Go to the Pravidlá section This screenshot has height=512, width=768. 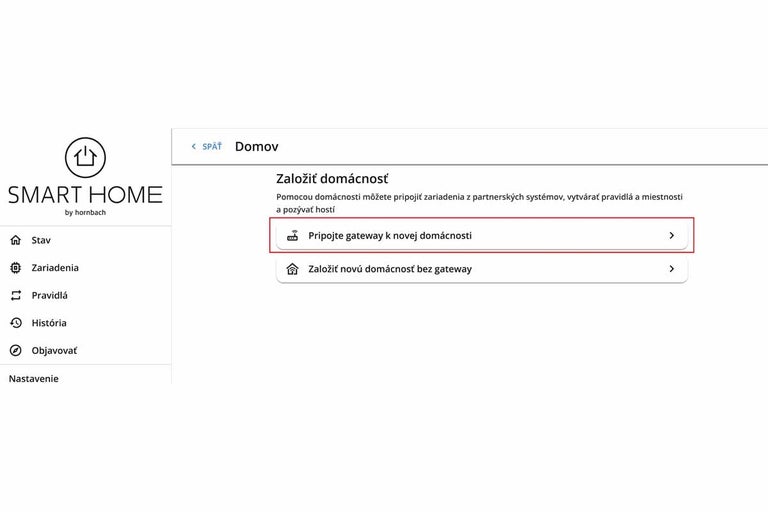click(x=50, y=295)
